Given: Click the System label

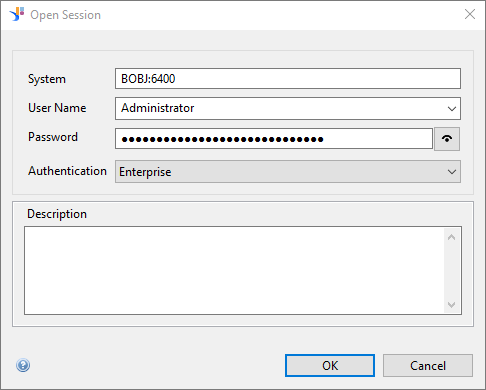Looking at the screenshot, I should pyautogui.click(x=47, y=79).
